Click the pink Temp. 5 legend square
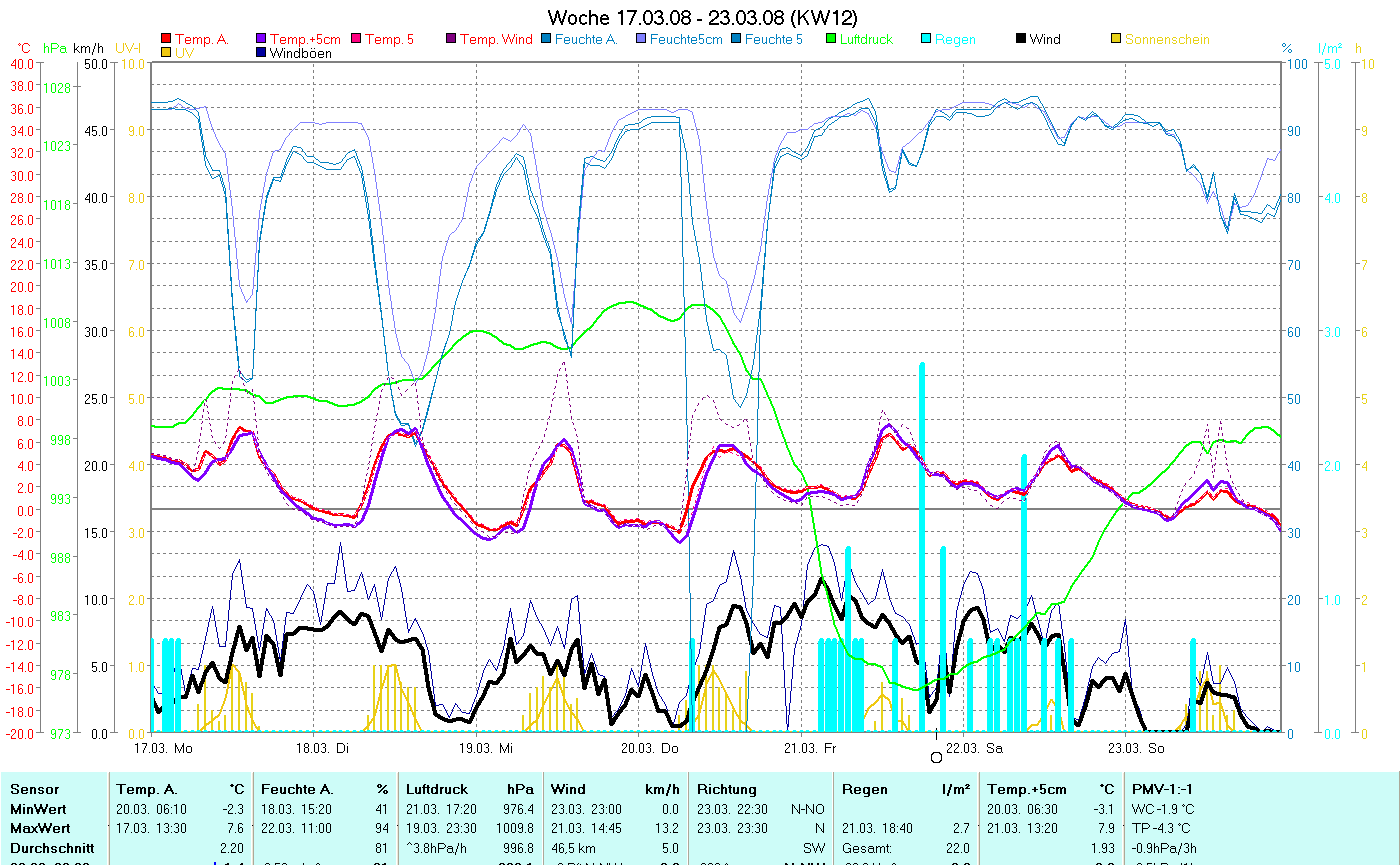This screenshot has width=1400, height=865. 357,39
